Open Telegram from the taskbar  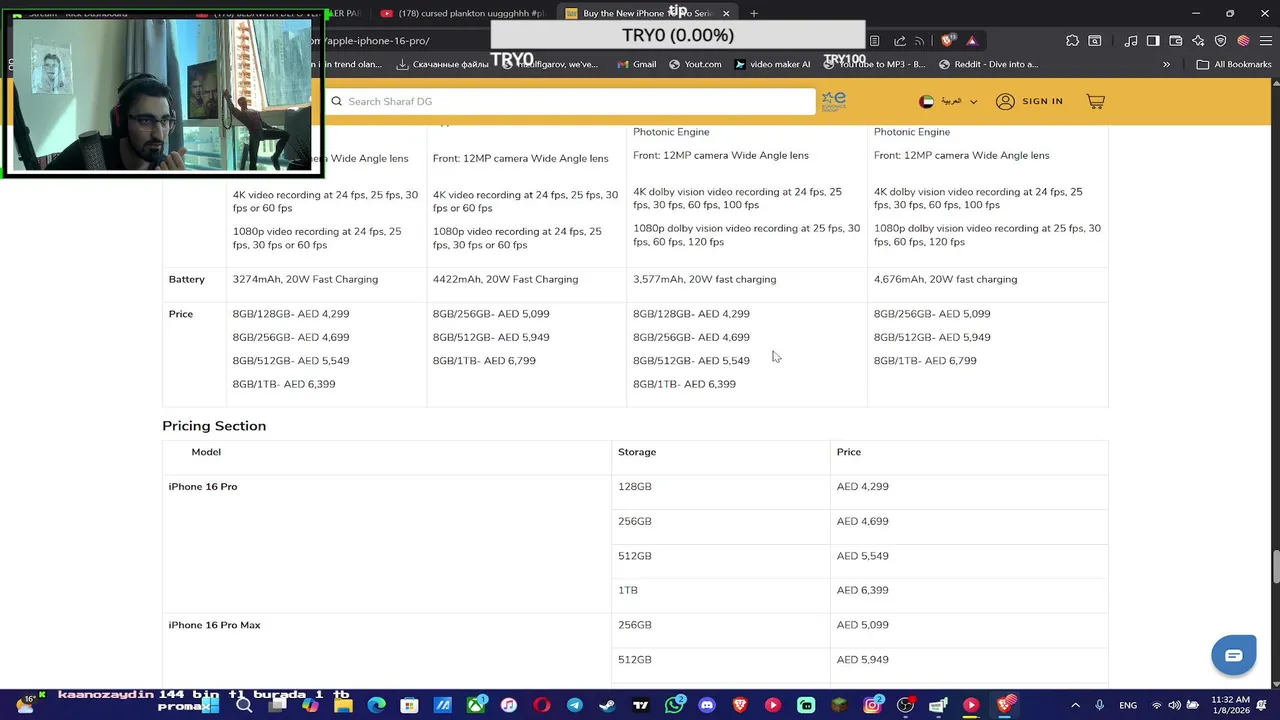(x=574, y=705)
